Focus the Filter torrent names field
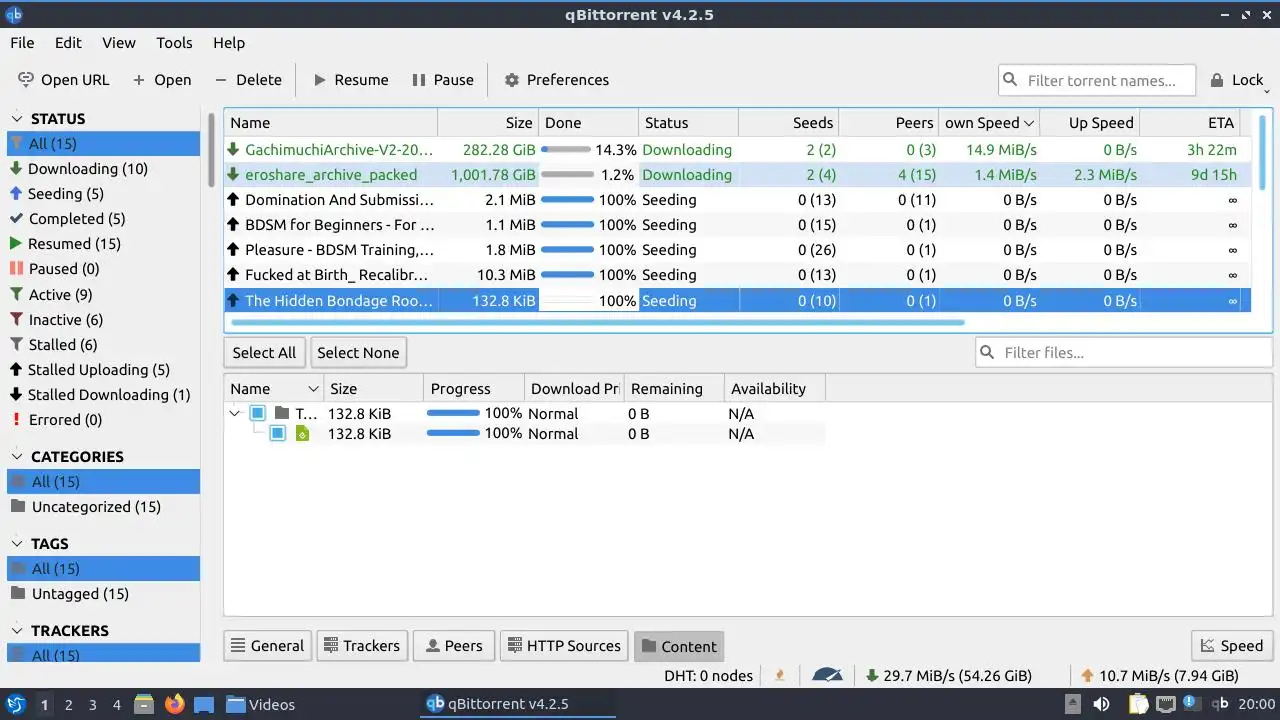 (x=1097, y=81)
